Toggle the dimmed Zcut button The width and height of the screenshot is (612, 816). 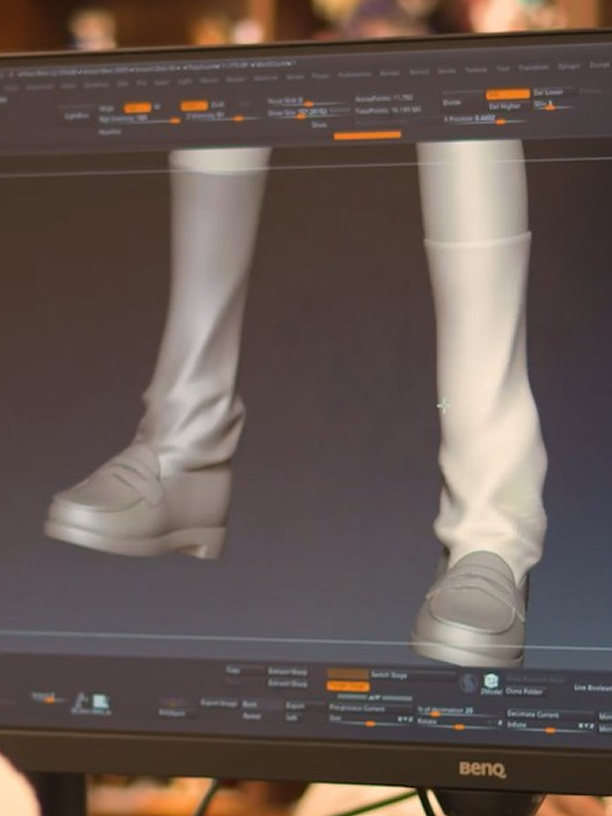coord(244,104)
